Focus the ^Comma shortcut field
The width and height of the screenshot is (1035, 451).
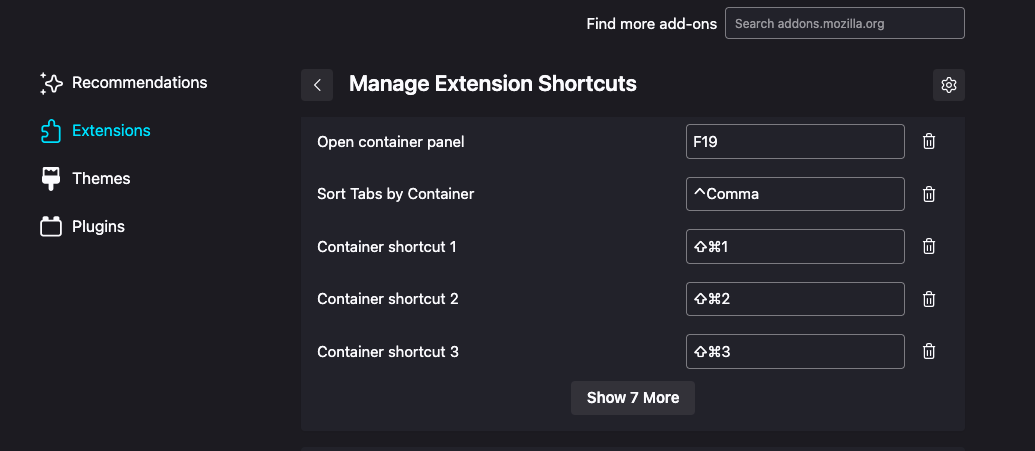pyautogui.click(x=795, y=194)
